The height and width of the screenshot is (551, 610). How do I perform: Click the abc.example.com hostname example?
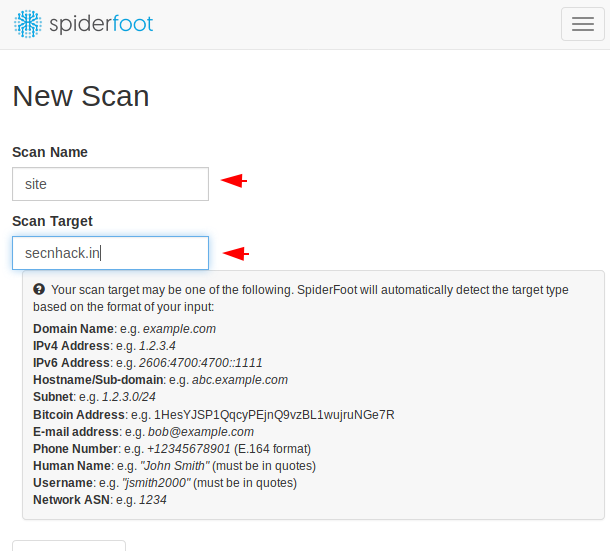(x=240, y=380)
